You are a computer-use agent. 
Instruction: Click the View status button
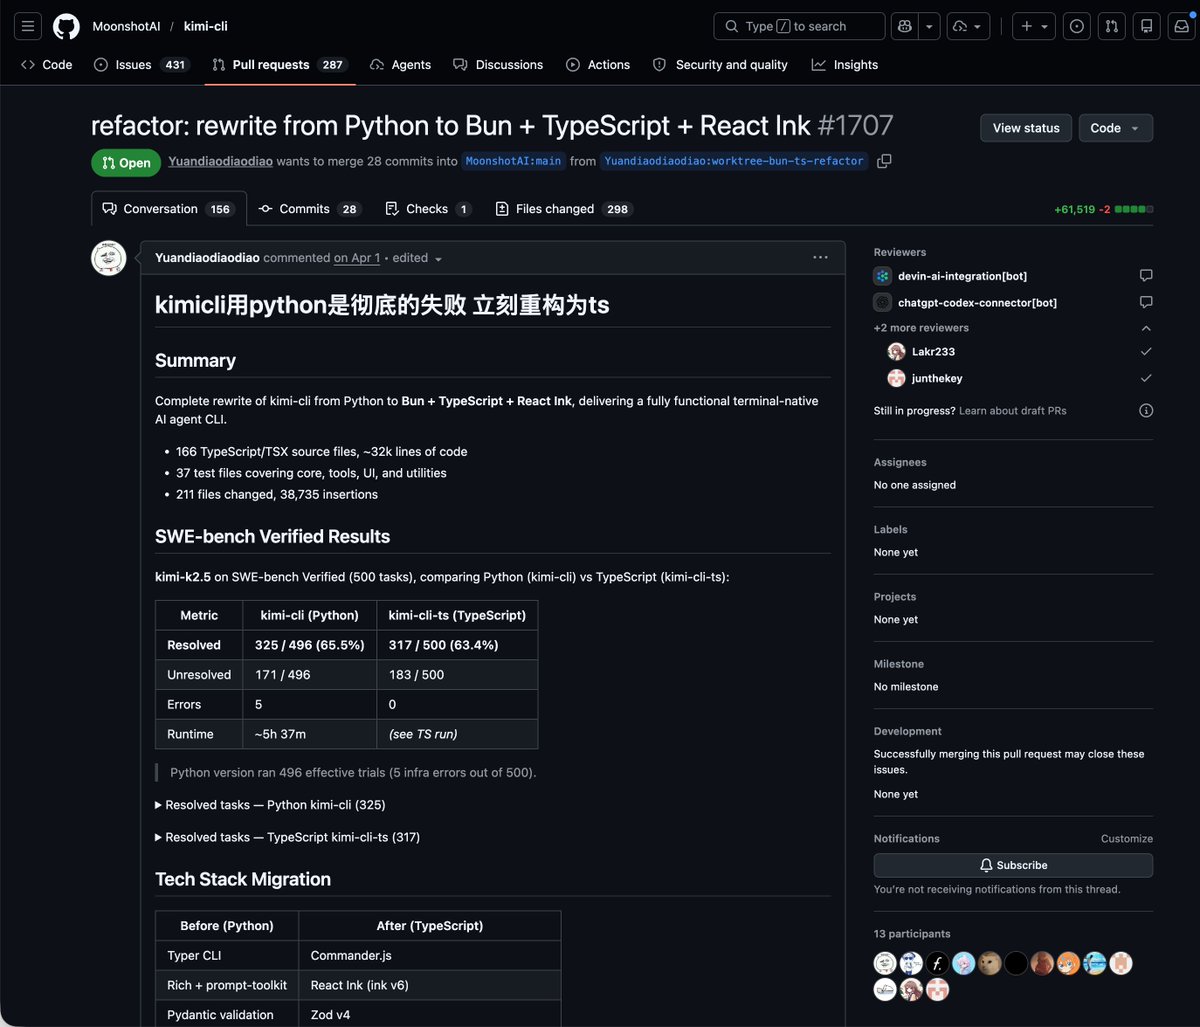pyautogui.click(x=1026, y=128)
